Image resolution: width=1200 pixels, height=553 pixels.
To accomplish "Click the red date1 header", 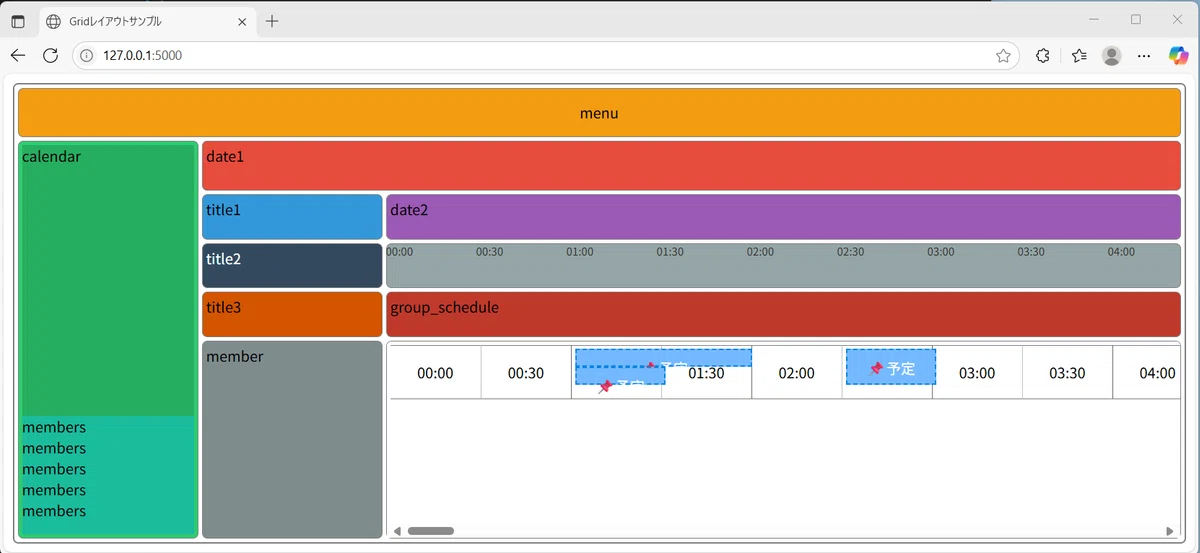I will tap(691, 166).
